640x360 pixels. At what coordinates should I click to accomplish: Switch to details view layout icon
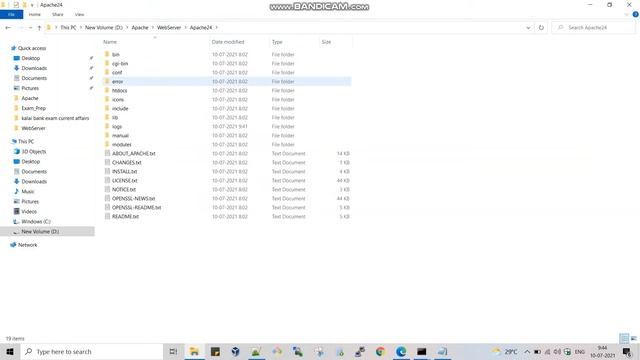pyautogui.click(x=624, y=338)
